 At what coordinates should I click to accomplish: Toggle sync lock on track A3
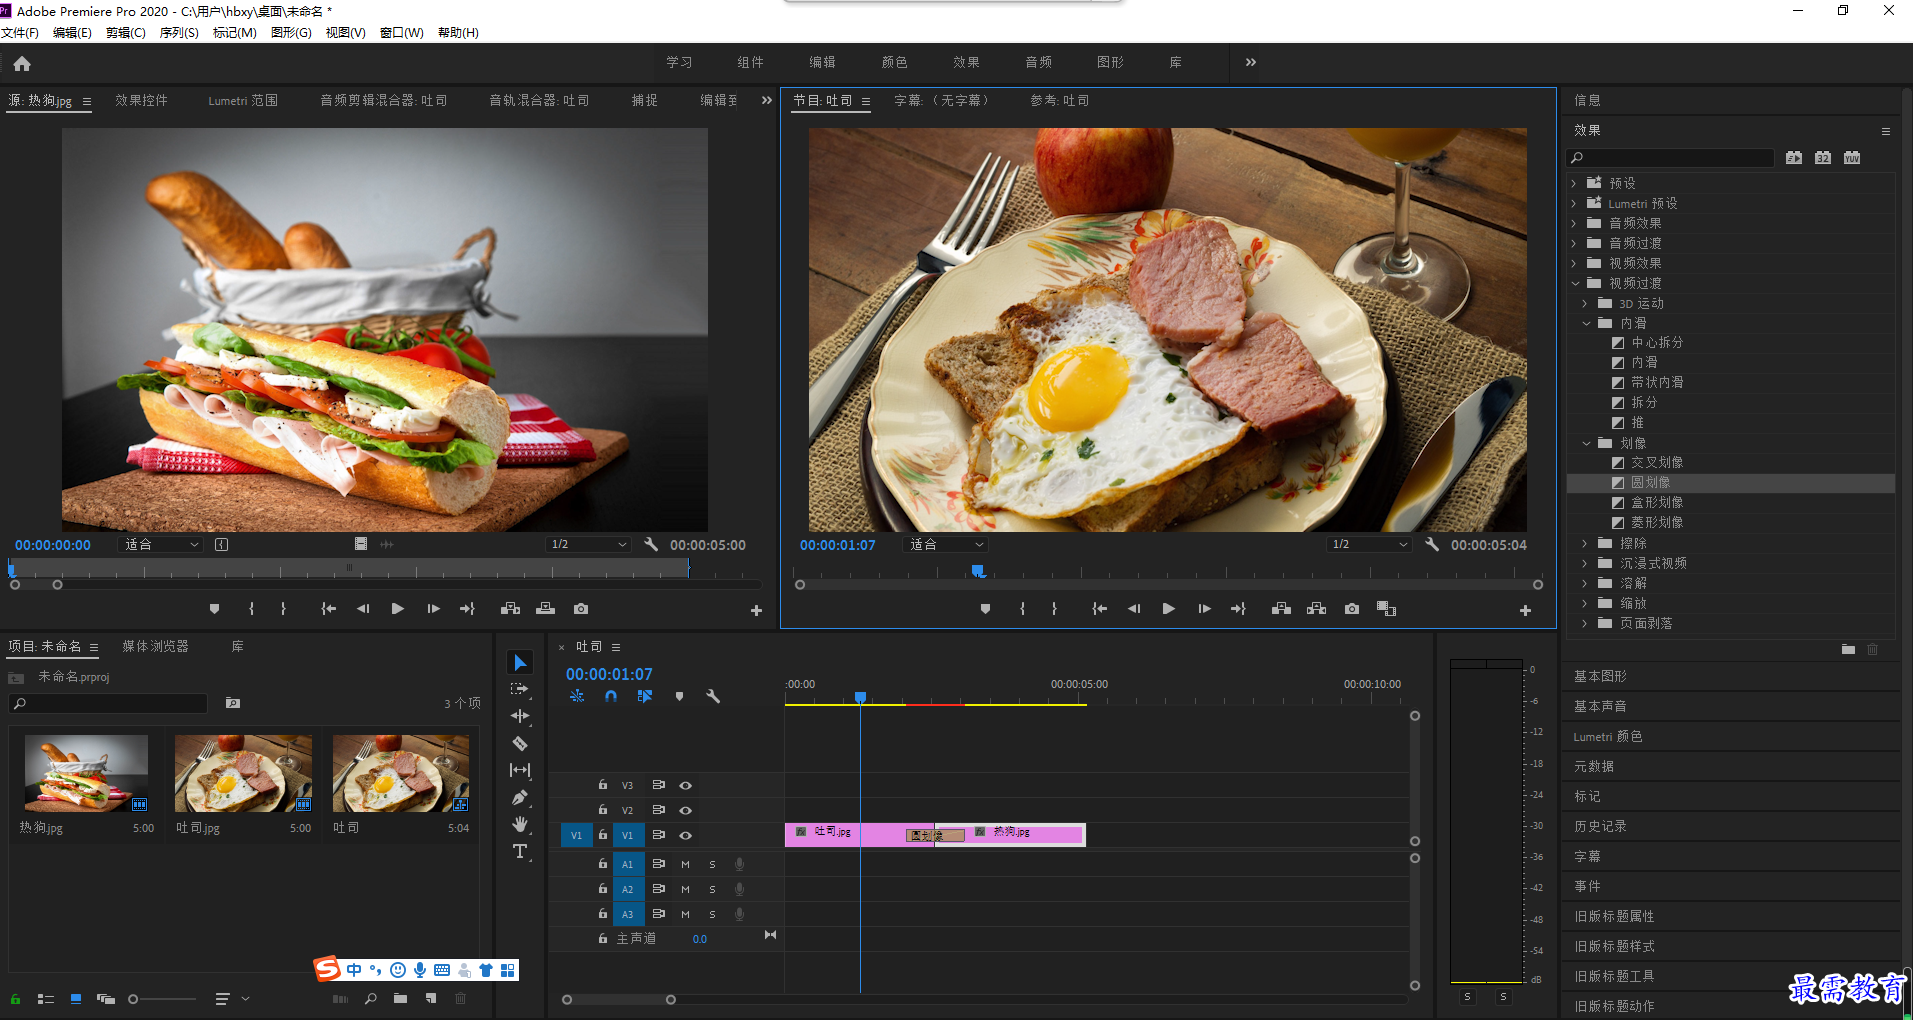coord(659,913)
